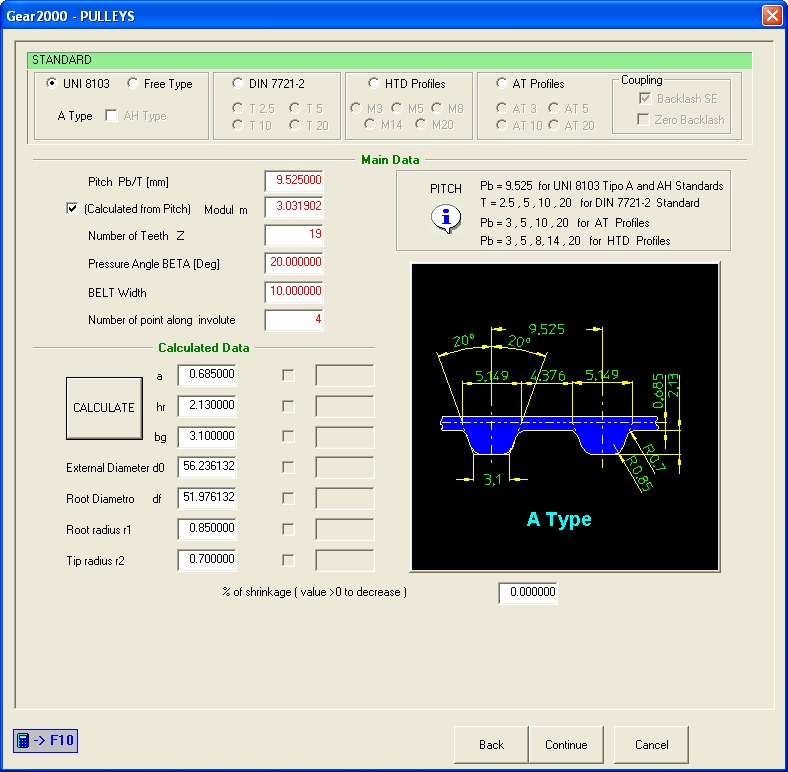Screen dimensions: 788x772
Task: Enable the override checkbox next to hr value
Action: [x=289, y=406]
